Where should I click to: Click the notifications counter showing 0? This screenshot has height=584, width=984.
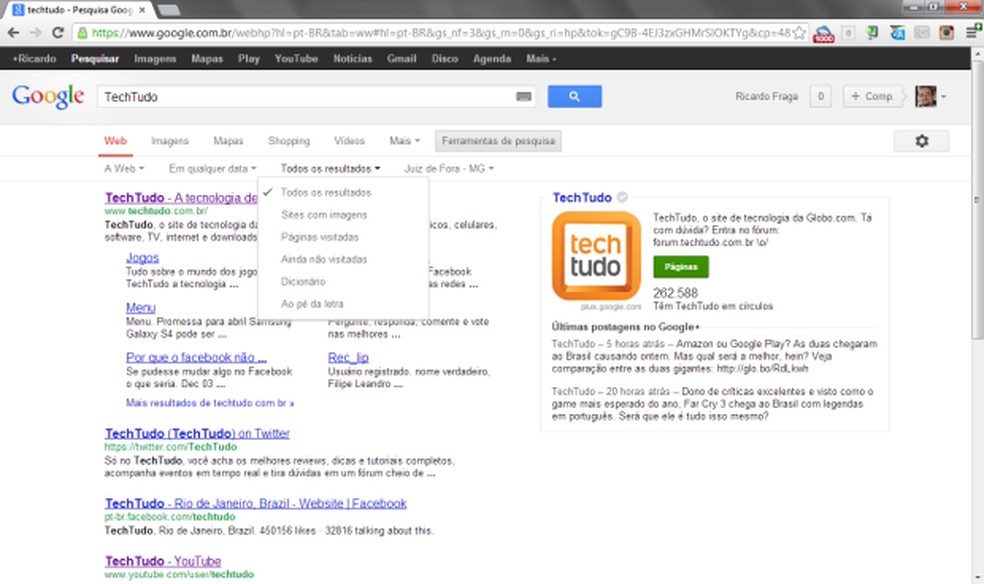(820, 97)
